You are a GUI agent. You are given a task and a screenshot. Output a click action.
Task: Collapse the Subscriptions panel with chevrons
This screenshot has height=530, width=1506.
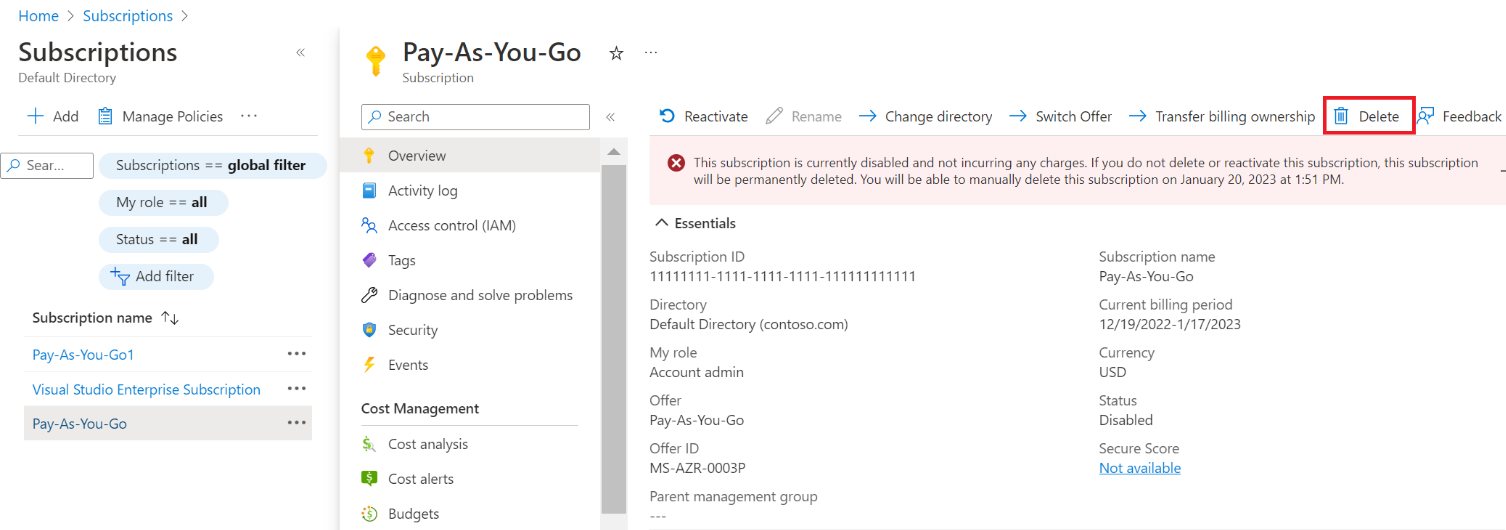click(x=300, y=53)
